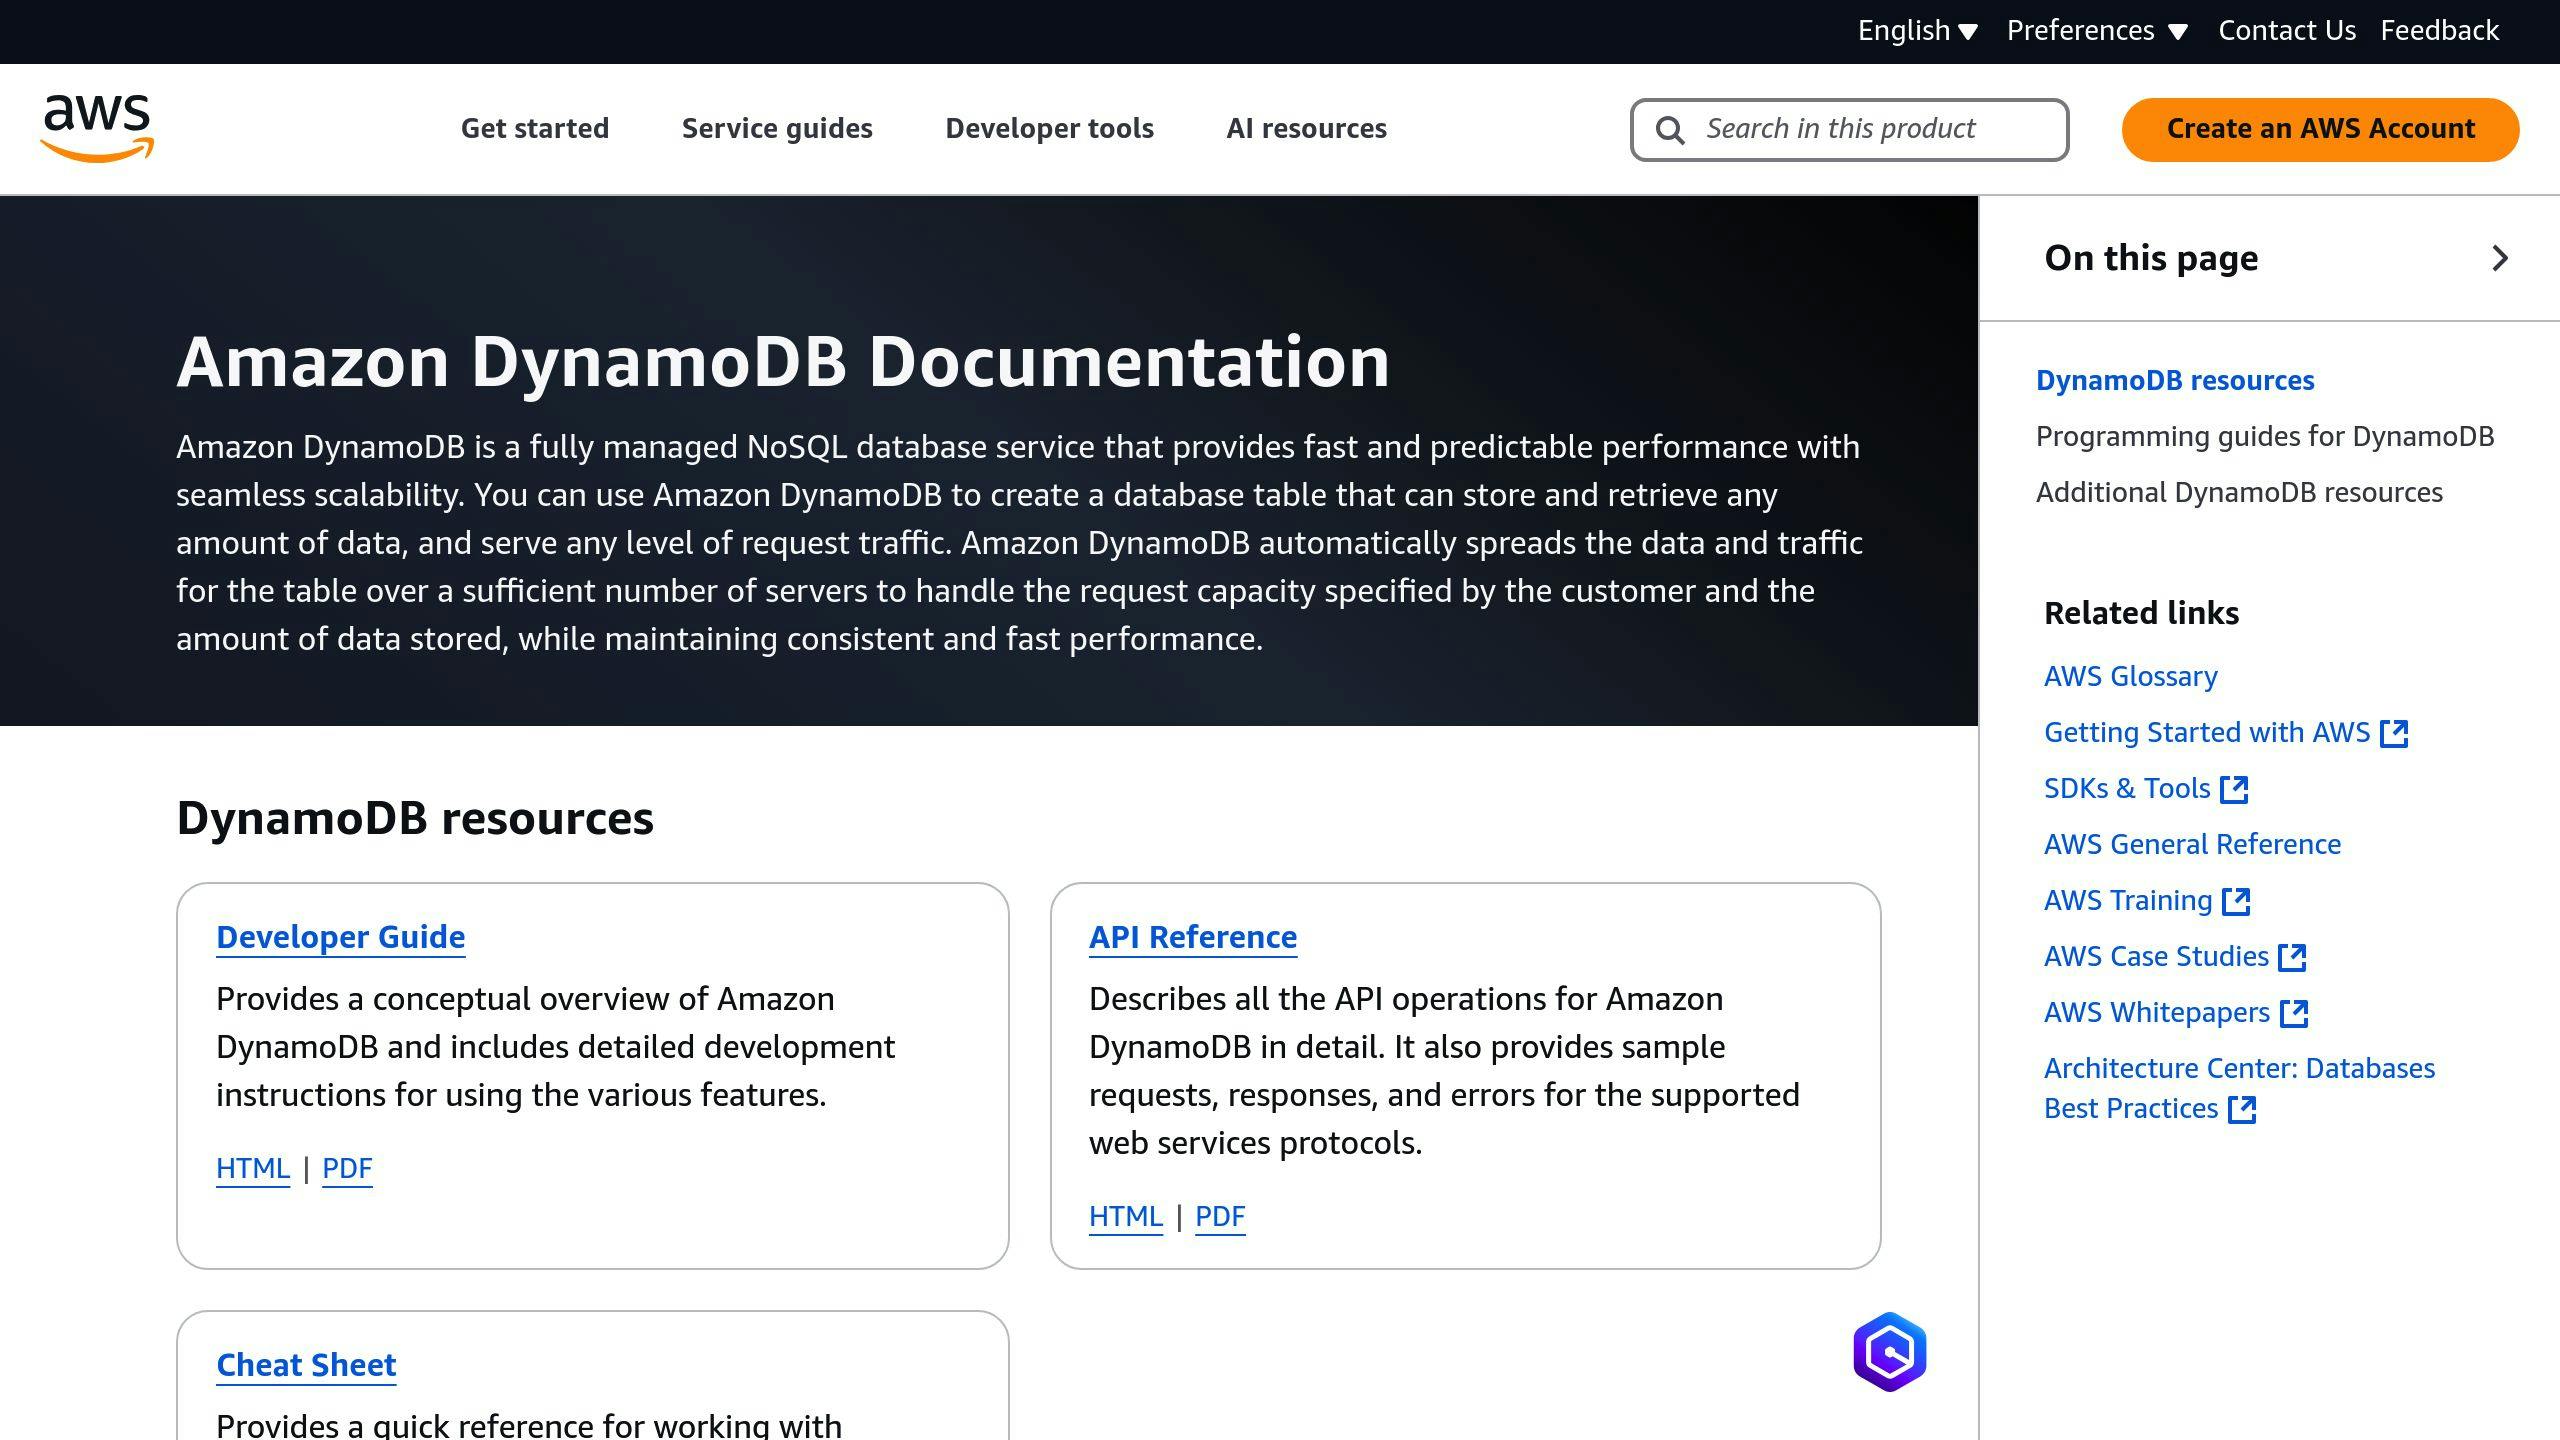Click the search magnifier icon

1672,128
